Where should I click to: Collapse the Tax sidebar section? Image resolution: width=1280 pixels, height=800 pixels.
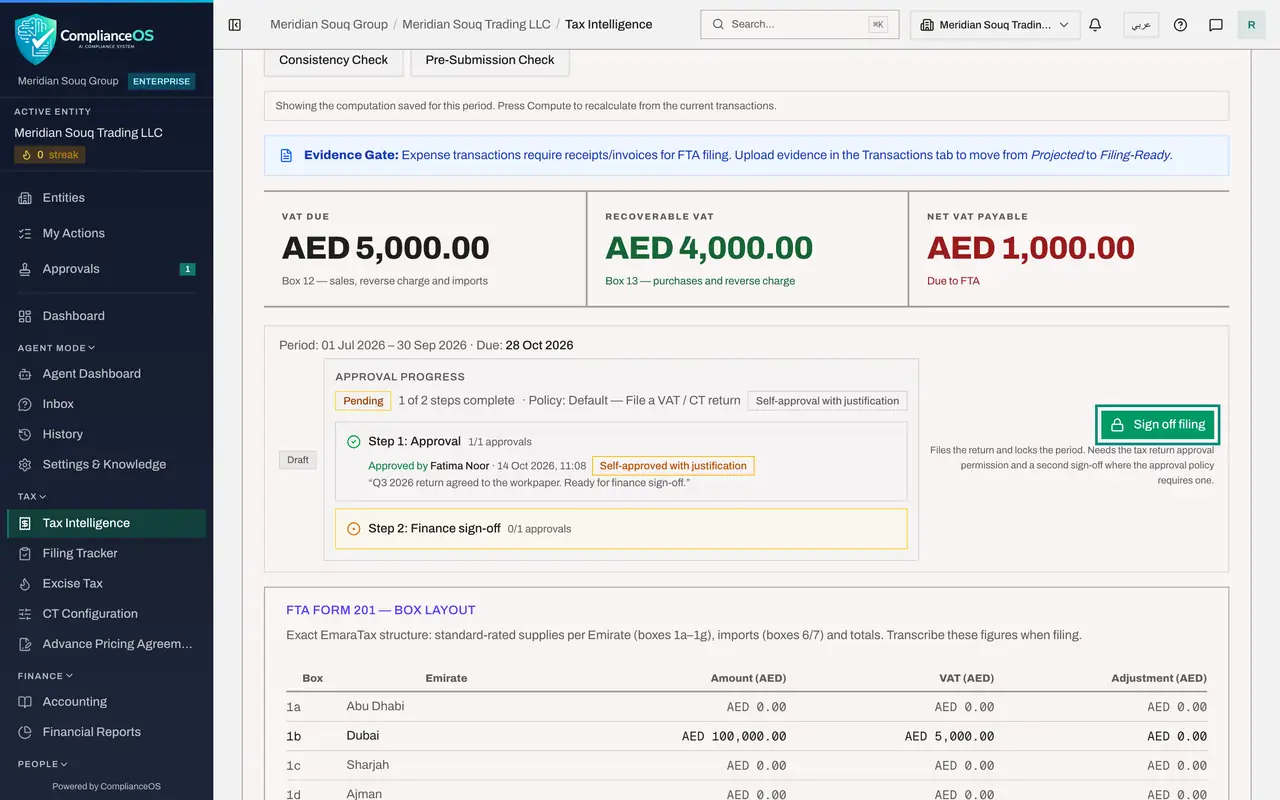pyautogui.click(x=32, y=496)
